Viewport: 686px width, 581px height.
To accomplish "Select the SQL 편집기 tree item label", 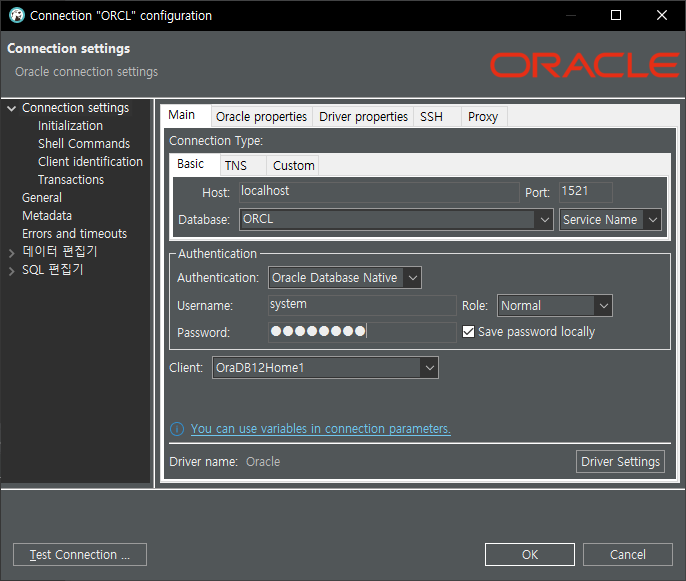I will point(52,270).
